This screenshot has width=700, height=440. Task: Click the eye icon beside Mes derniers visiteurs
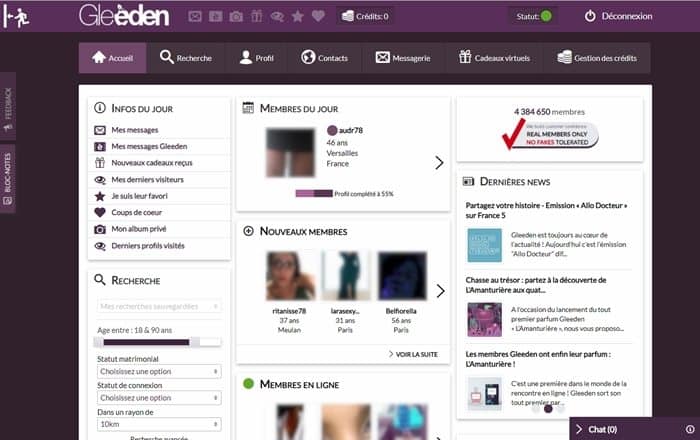click(x=100, y=180)
